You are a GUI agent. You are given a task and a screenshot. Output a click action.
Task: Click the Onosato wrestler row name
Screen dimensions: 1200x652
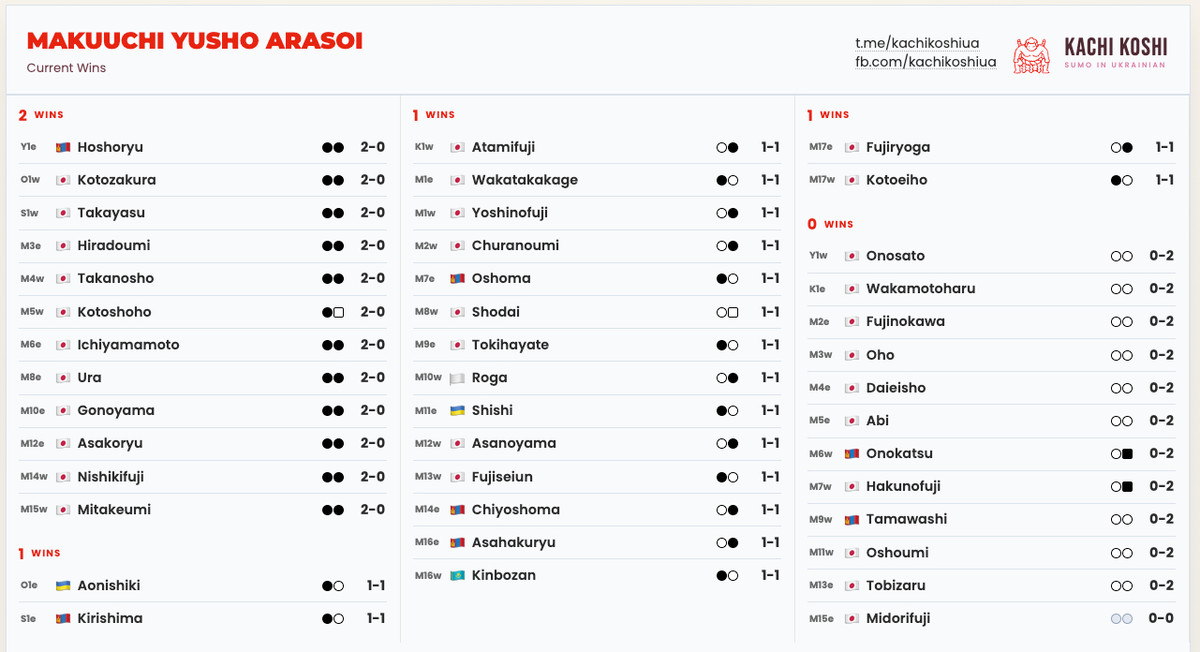click(x=895, y=256)
